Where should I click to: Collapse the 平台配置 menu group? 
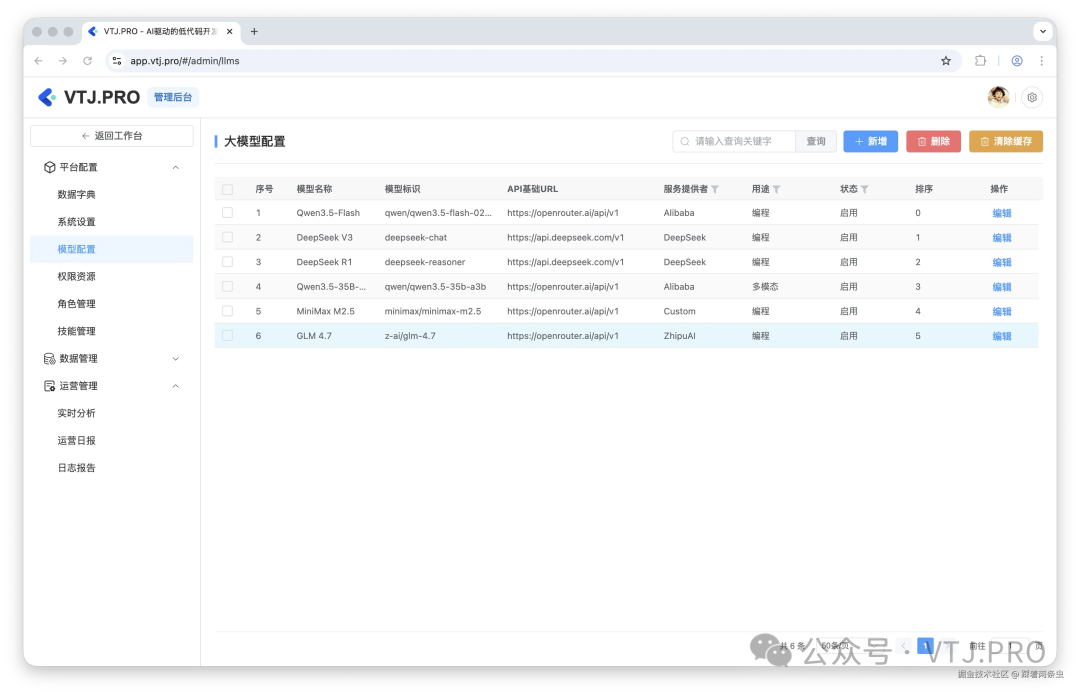176,167
